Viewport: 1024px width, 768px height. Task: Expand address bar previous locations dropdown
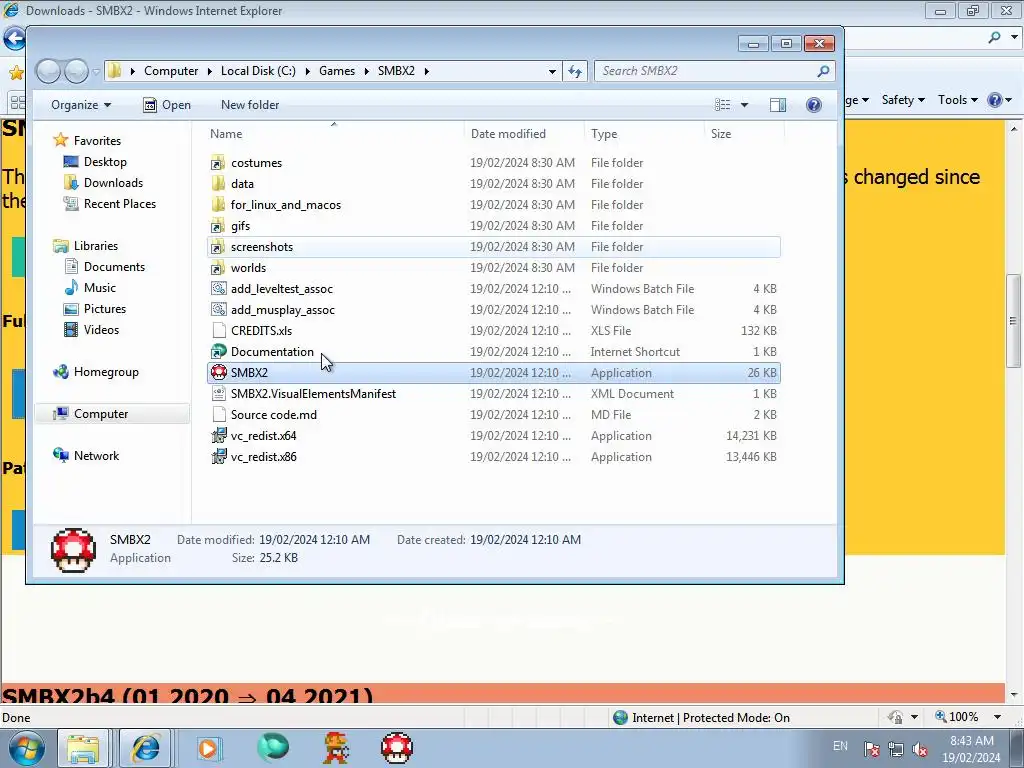[x=552, y=71]
